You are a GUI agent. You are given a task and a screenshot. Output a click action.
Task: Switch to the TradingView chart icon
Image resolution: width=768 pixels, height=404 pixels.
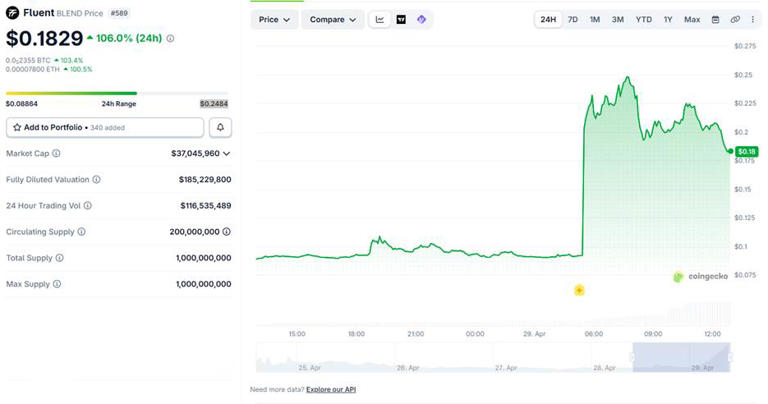click(401, 19)
